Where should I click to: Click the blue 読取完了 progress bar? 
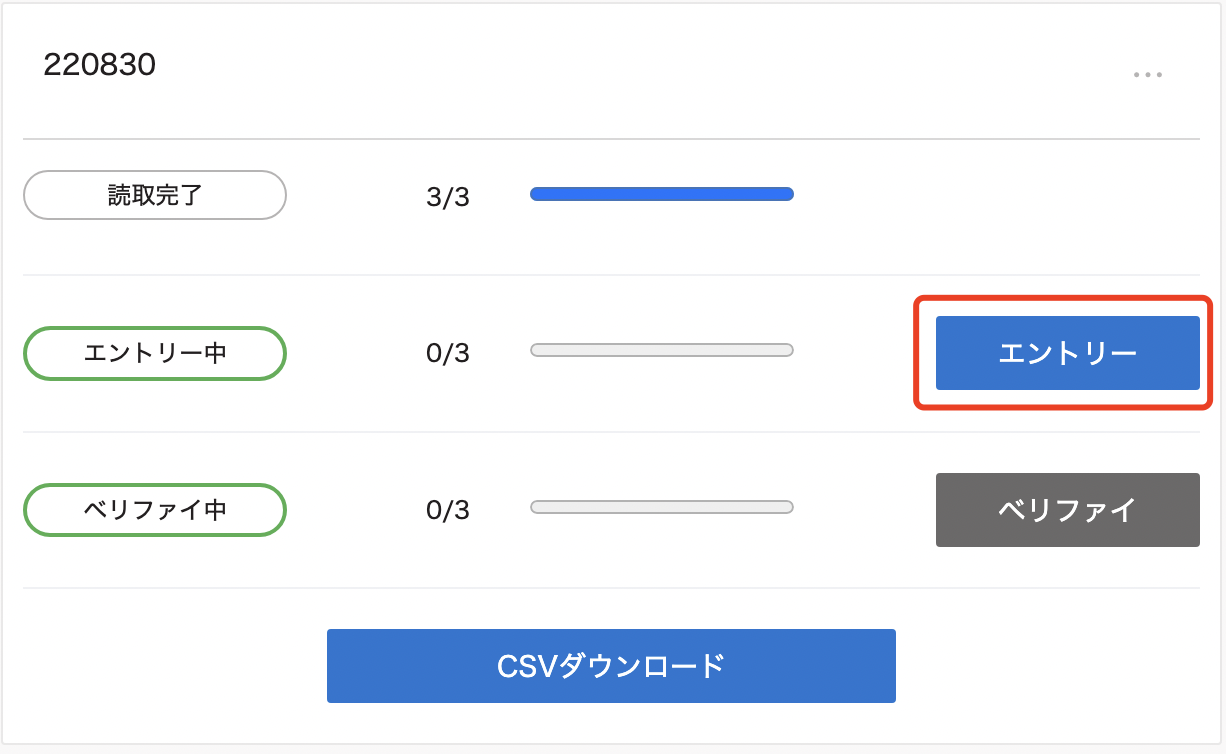click(661, 194)
